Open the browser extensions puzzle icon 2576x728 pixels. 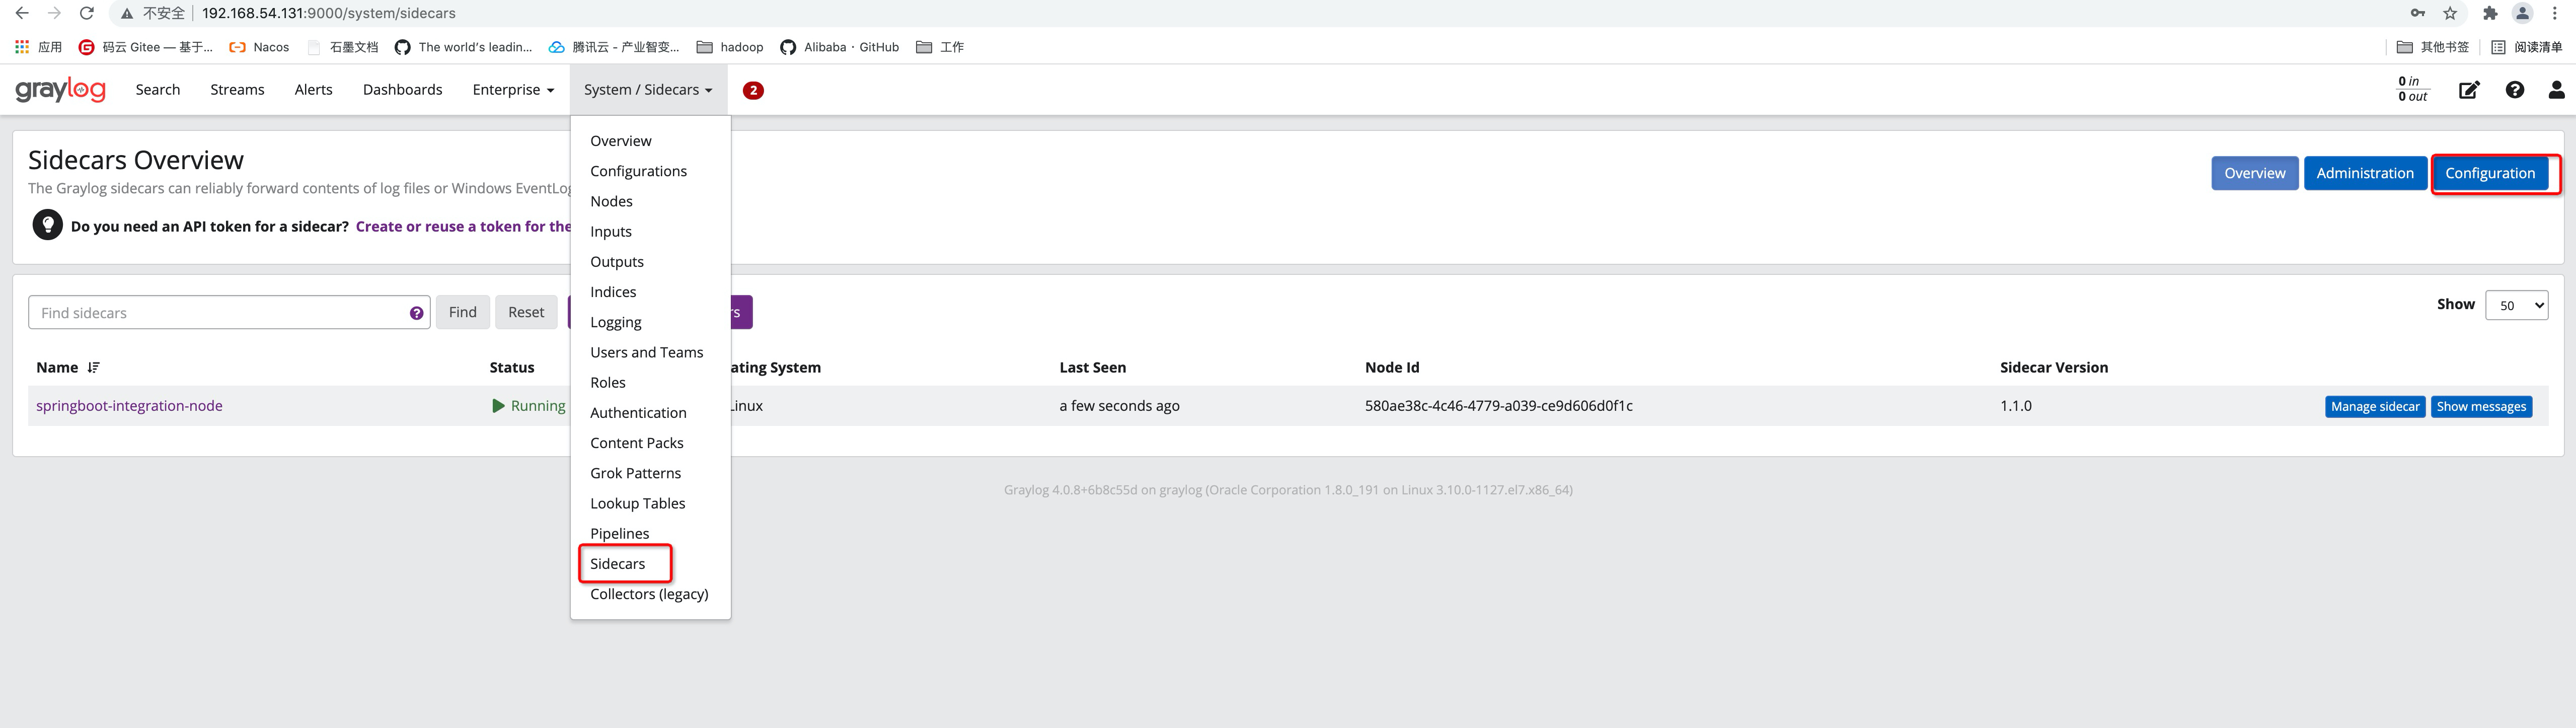coord(2489,13)
